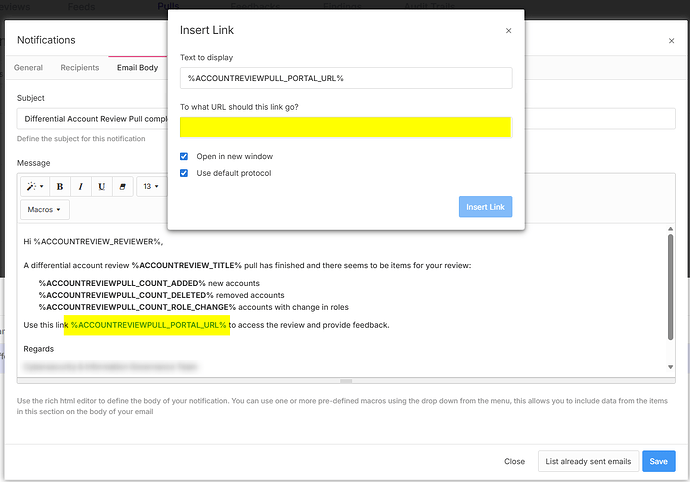Click the %ACCOUNTREVIEW_TITLE% macro text
The width and height of the screenshot is (690, 482).
click(x=187, y=265)
